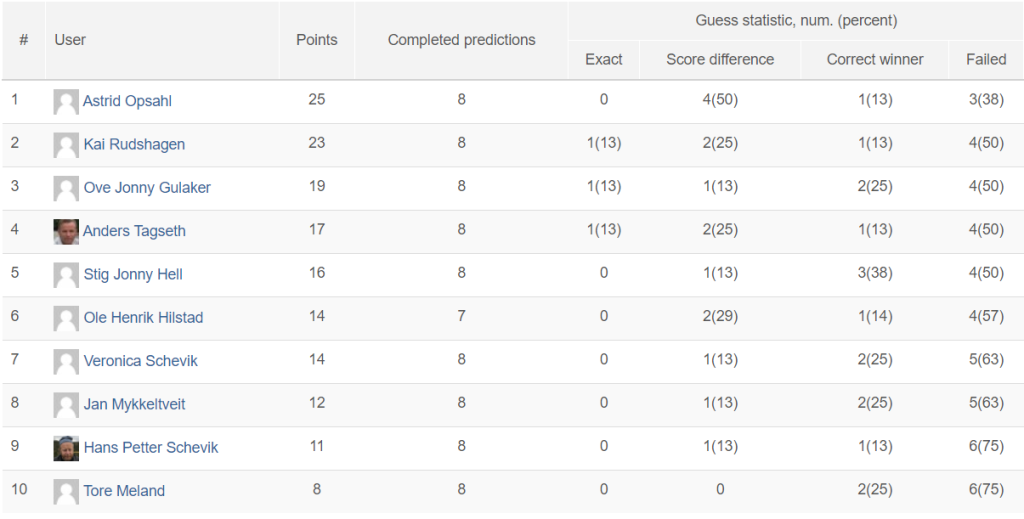1024x519 pixels.
Task: Open Ove Jonny Gulaker's profile link
Action: 147,188
